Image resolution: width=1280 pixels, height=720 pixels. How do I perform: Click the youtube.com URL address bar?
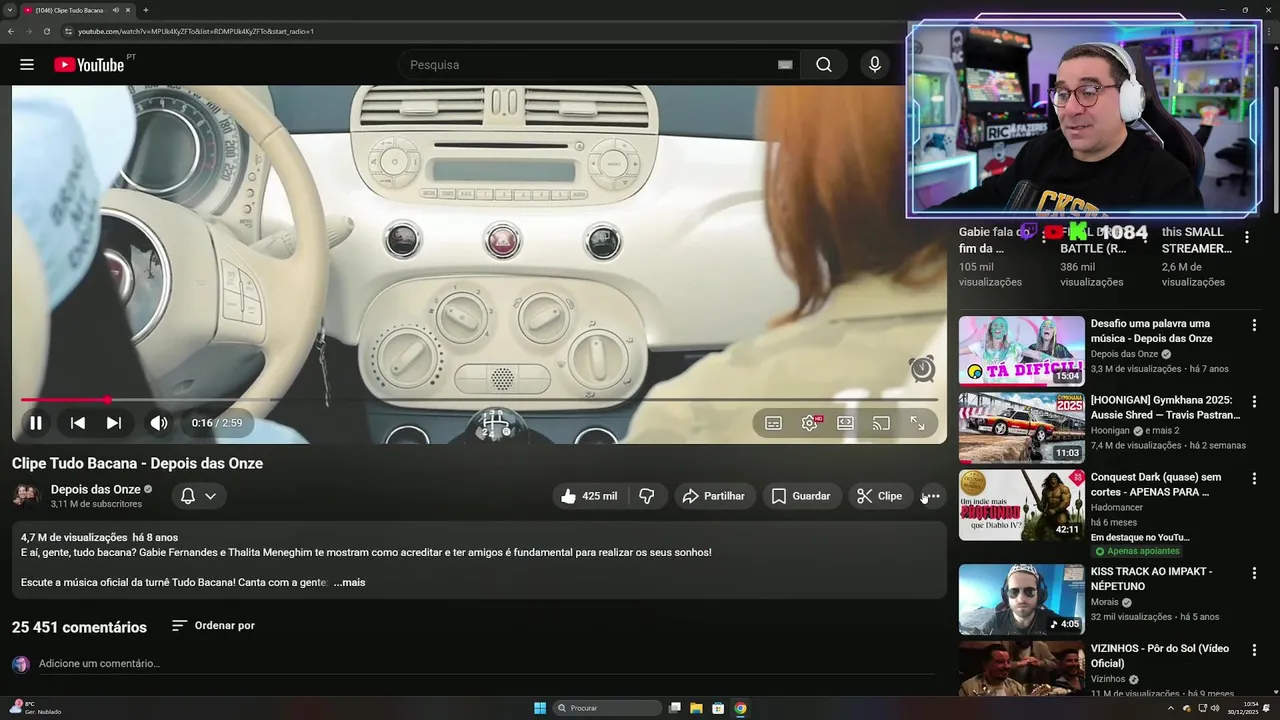(x=196, y=31)
